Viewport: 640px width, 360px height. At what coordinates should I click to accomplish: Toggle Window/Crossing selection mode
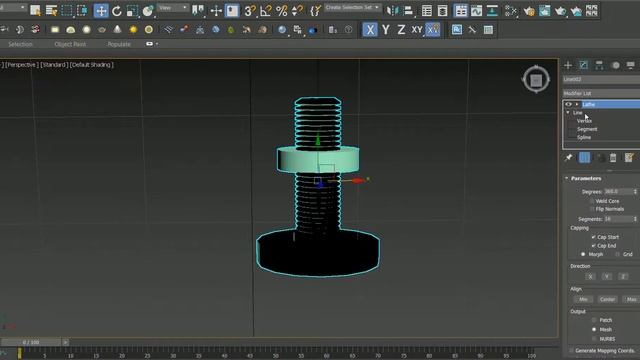pyautogui.click(x=82, y=11)
